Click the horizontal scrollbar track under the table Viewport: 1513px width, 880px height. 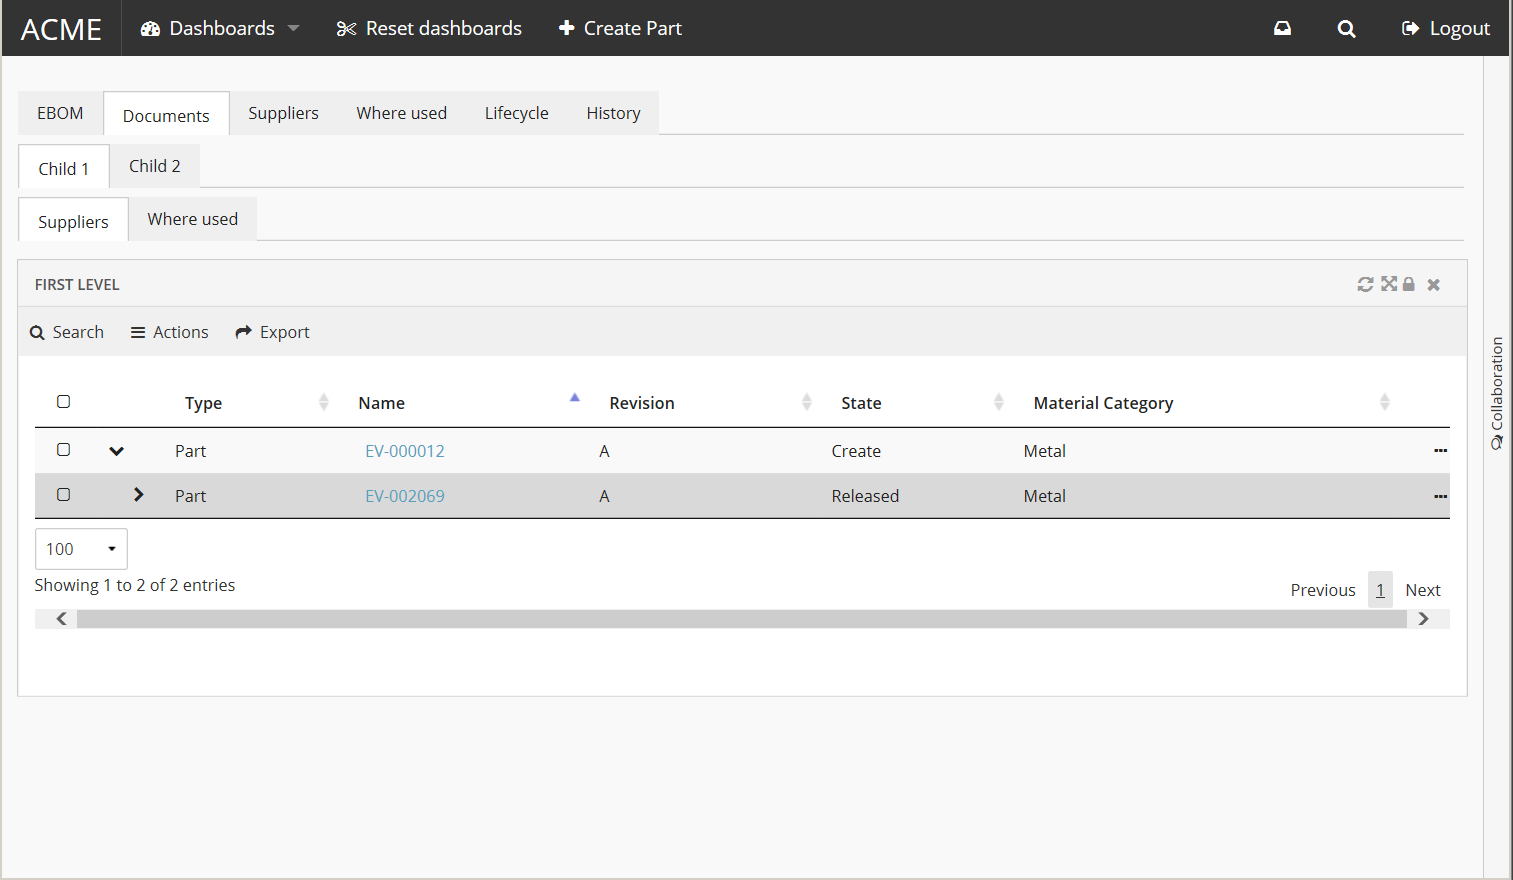[741, 619]
